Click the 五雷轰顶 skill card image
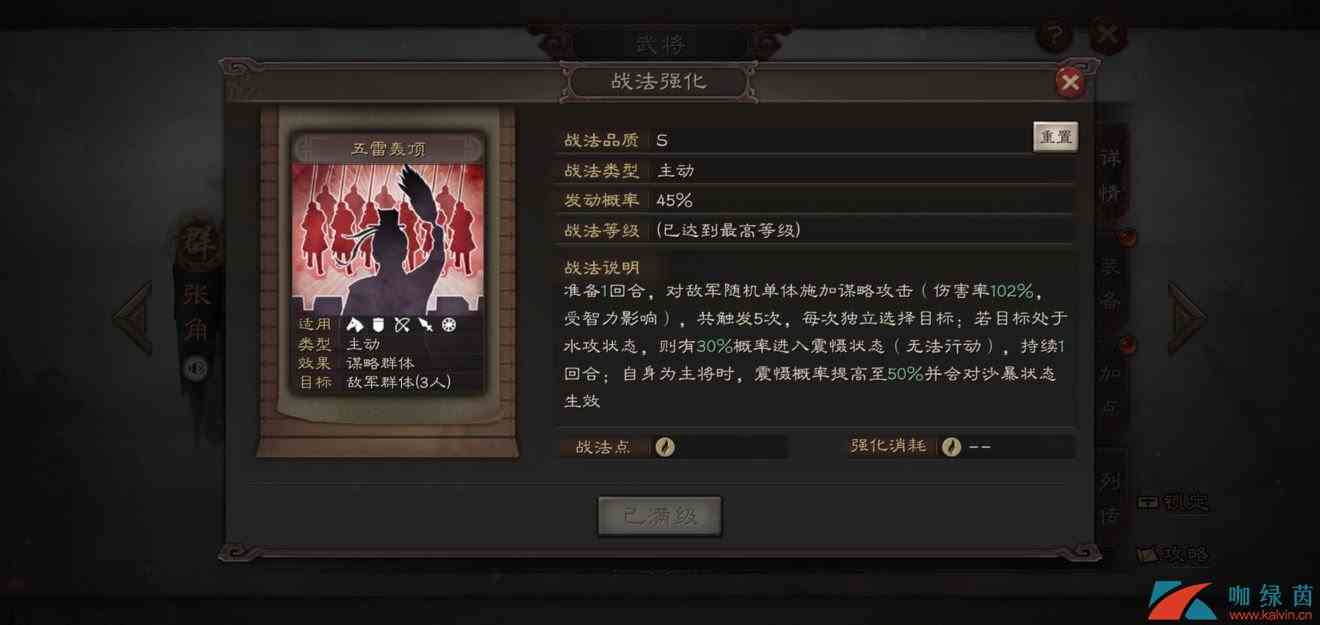Screen dimensions: 1320x625 (389, 239)
